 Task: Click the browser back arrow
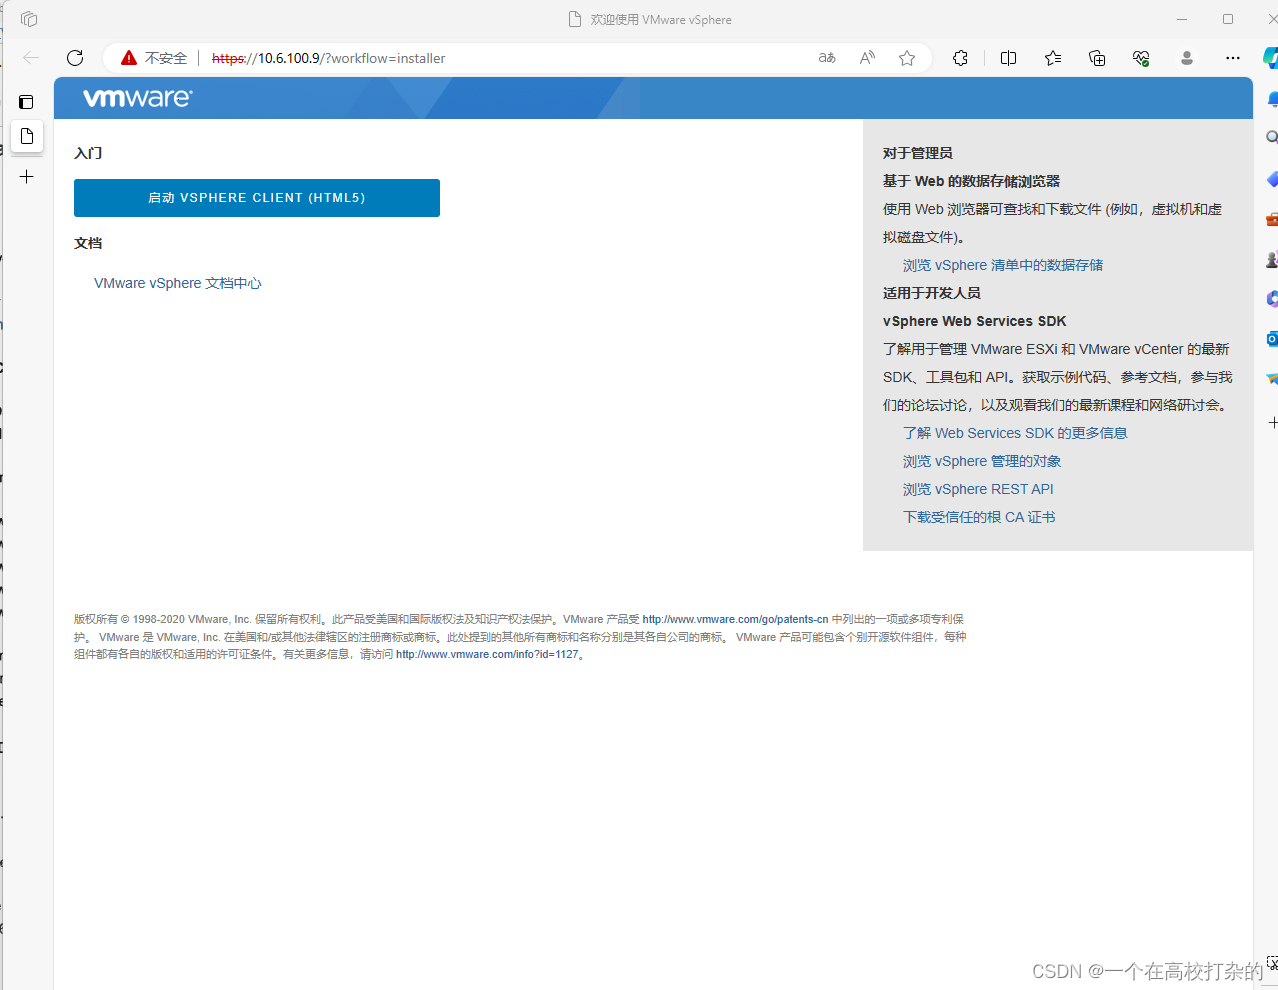[31, 58]
